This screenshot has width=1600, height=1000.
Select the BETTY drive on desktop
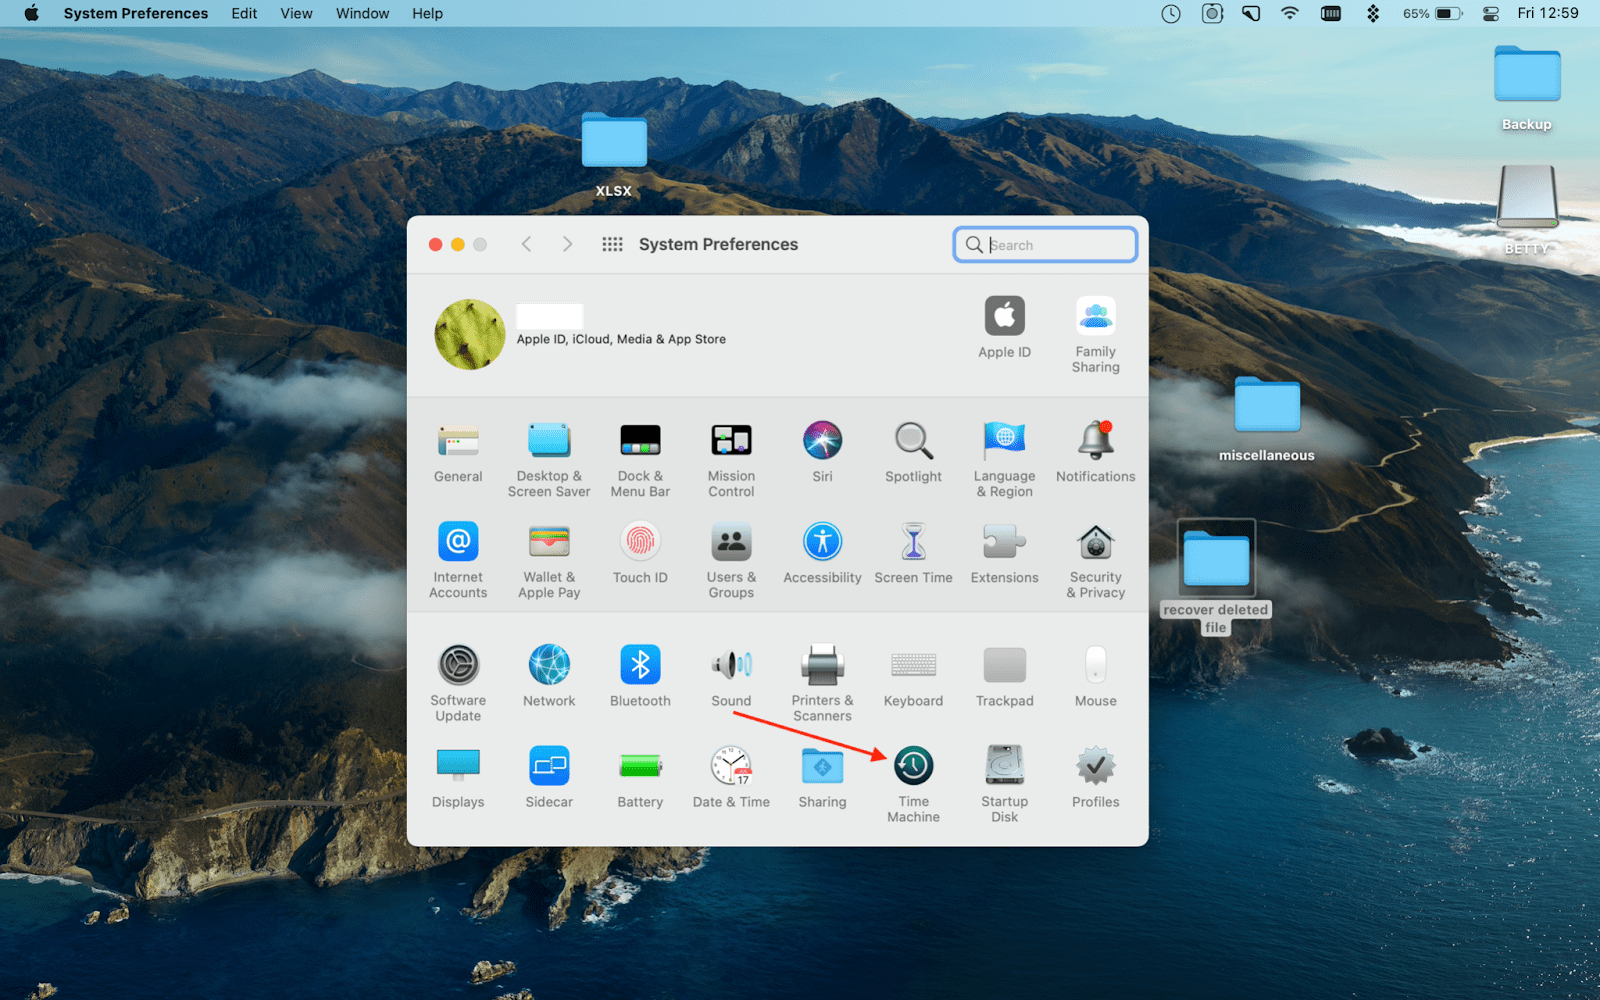[1527, 210]
